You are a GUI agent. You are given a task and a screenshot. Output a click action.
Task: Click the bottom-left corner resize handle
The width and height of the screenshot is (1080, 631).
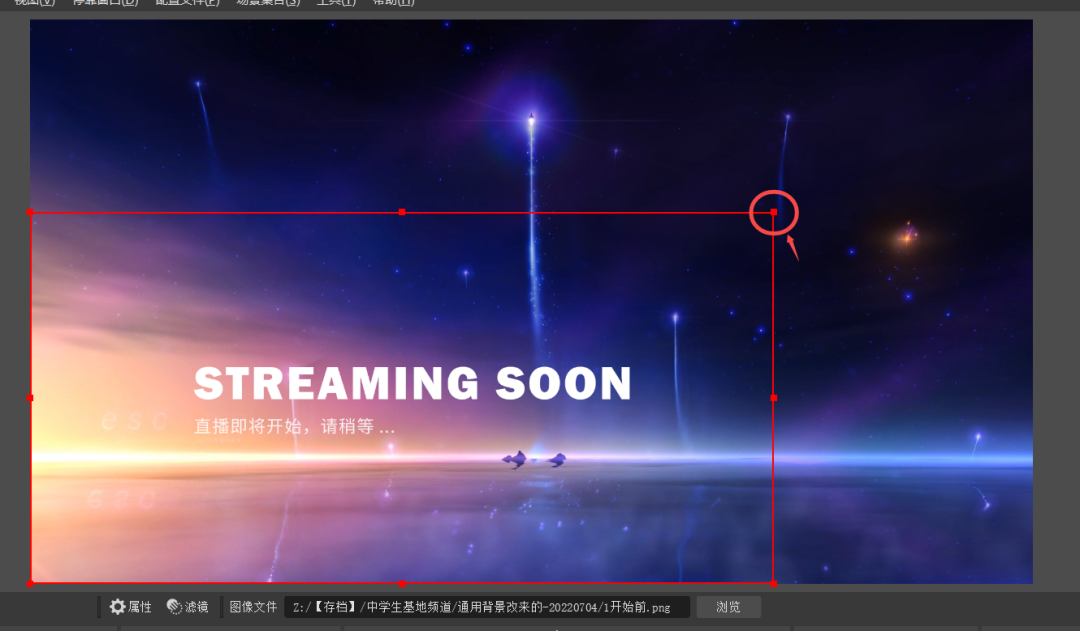31,583
